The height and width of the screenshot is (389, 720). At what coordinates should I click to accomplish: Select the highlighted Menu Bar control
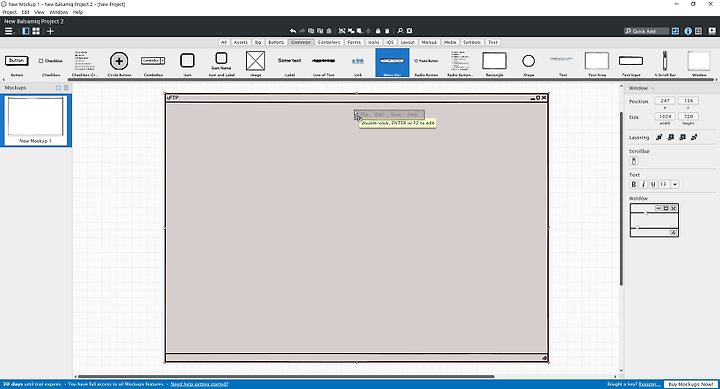pos(392,63)
